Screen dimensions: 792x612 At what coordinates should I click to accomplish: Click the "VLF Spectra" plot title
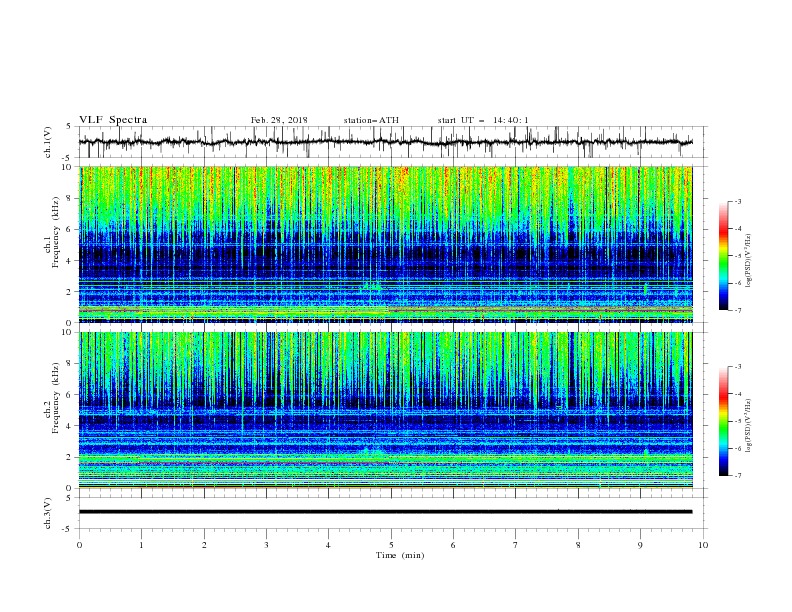click(x=113, y=120)
